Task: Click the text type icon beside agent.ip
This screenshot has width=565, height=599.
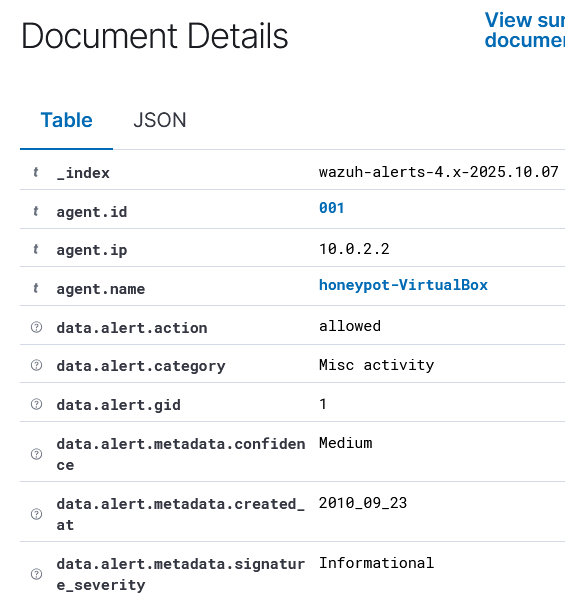Action: [36, 249]
